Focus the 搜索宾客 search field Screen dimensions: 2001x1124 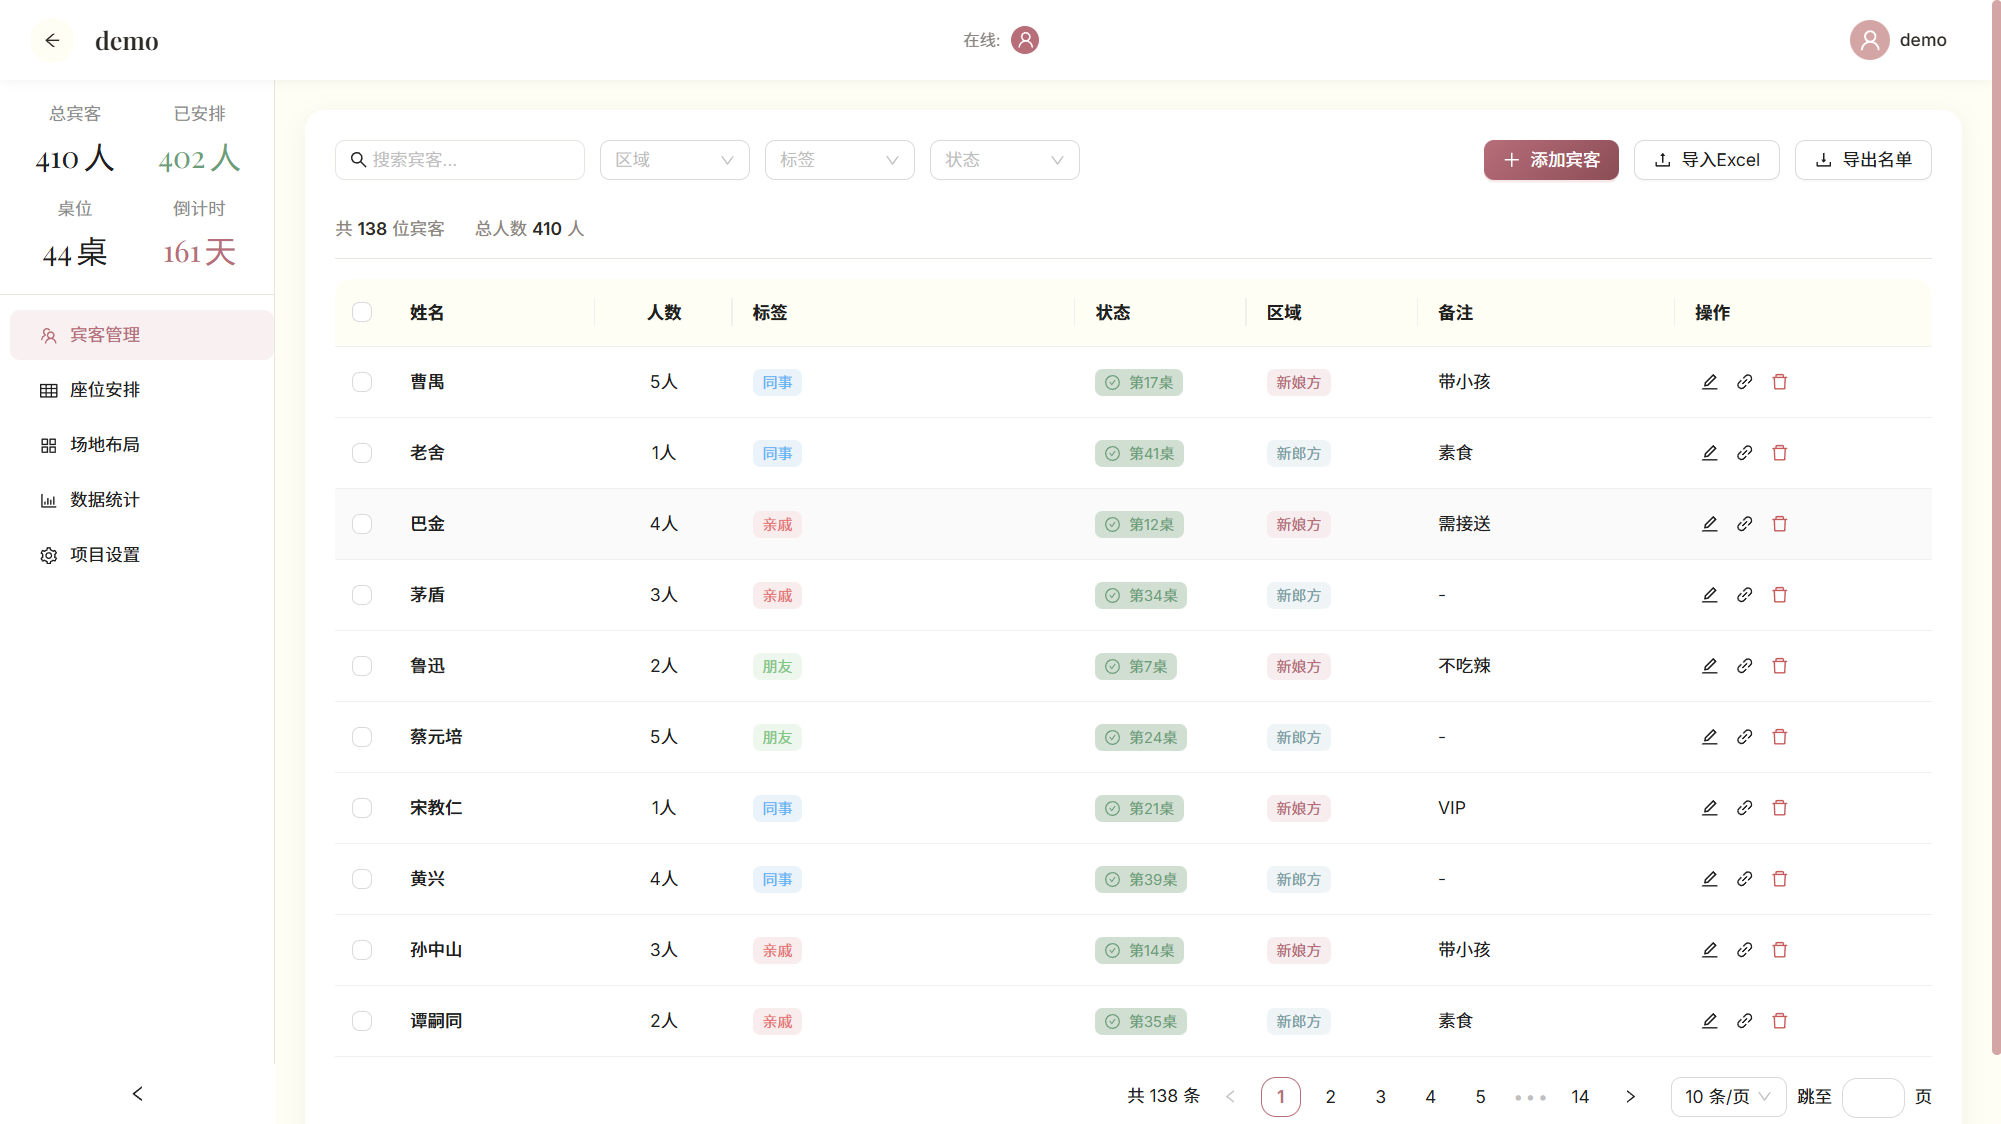tap(460, 160)
